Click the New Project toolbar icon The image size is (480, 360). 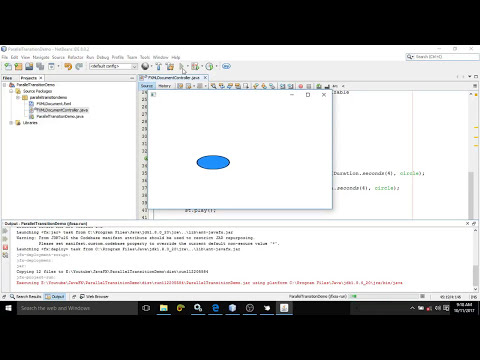[x=18, y=66]
